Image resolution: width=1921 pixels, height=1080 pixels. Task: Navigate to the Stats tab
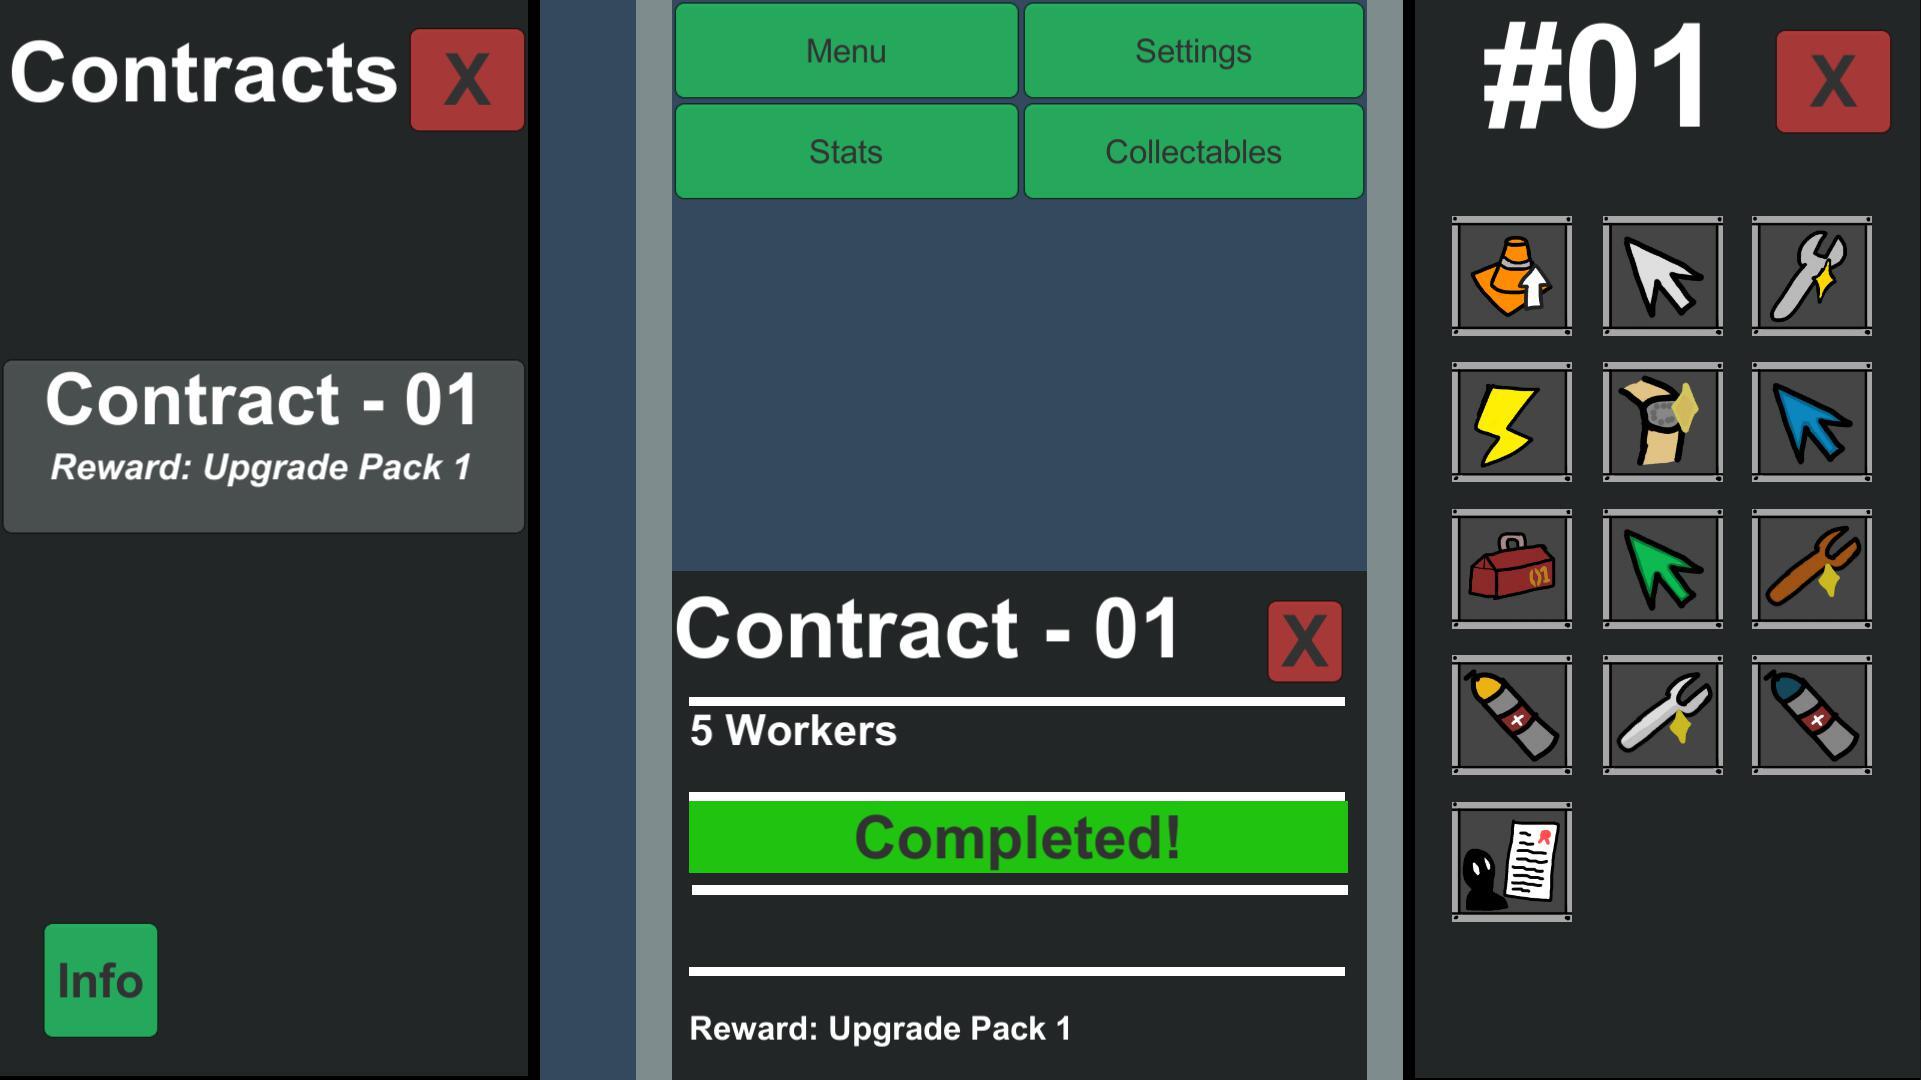846,152
